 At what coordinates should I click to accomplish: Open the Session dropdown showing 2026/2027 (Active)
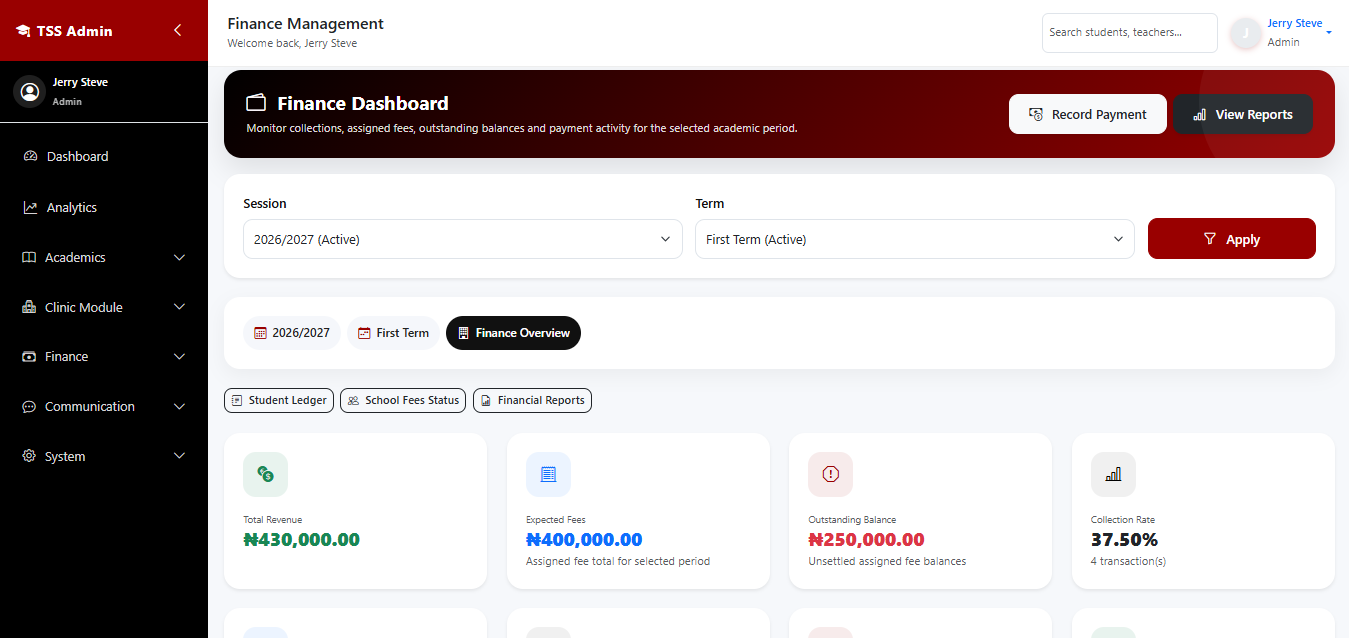[463, 239]
